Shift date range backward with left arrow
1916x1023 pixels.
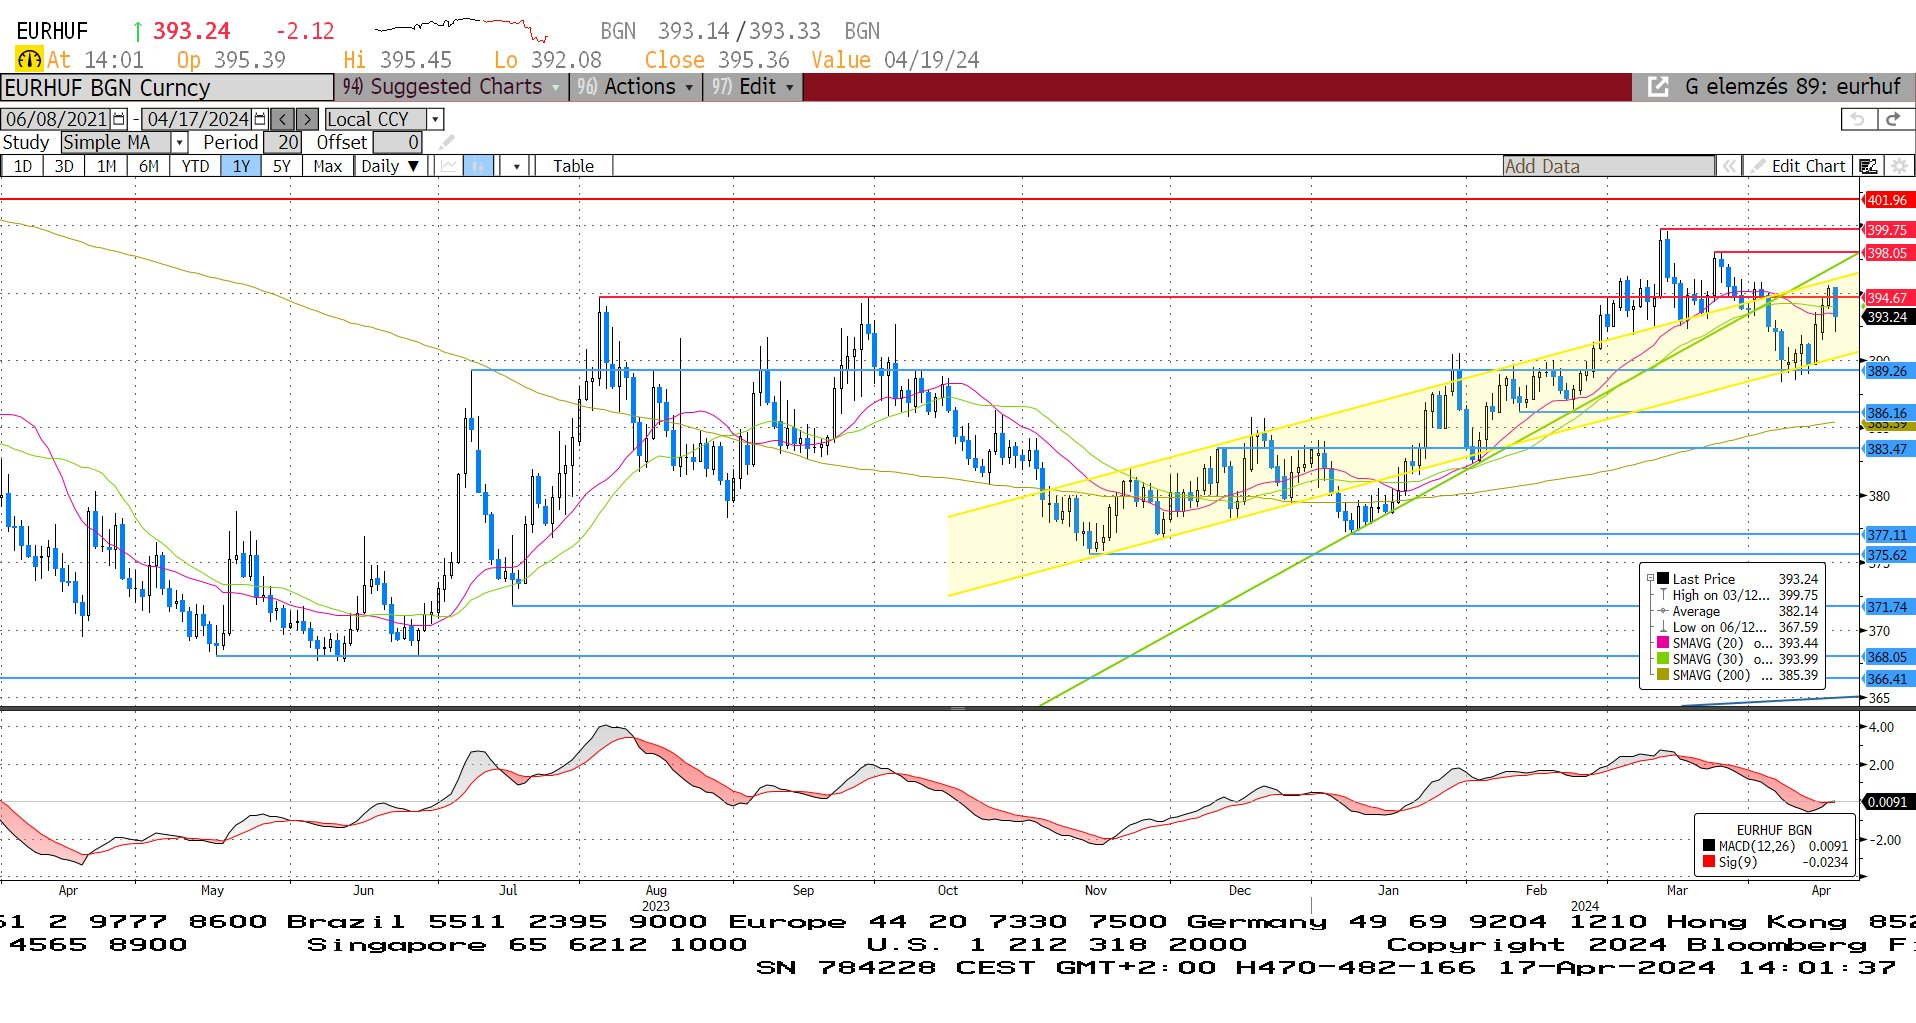283,119
